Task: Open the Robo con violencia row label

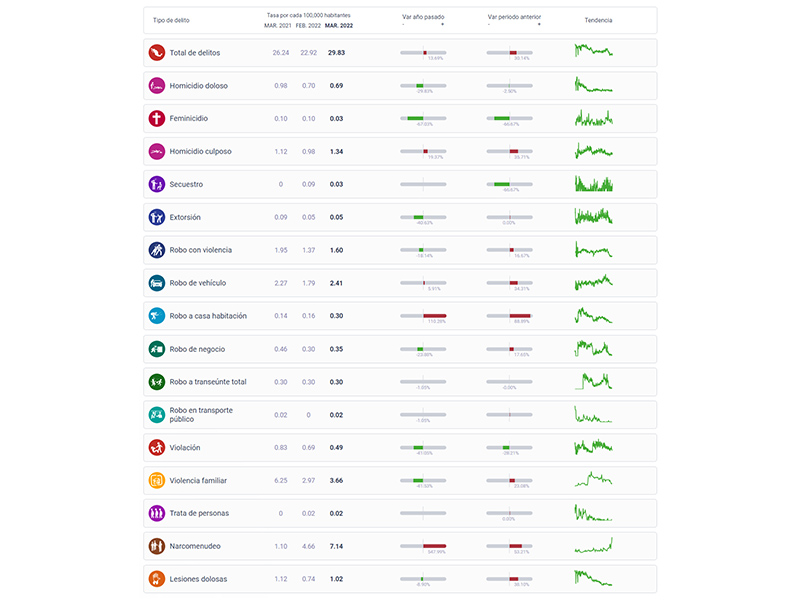Action: [201, 250]
